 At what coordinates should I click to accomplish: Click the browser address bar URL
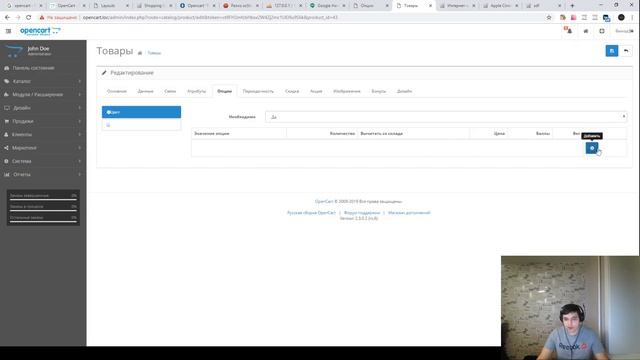210,18
